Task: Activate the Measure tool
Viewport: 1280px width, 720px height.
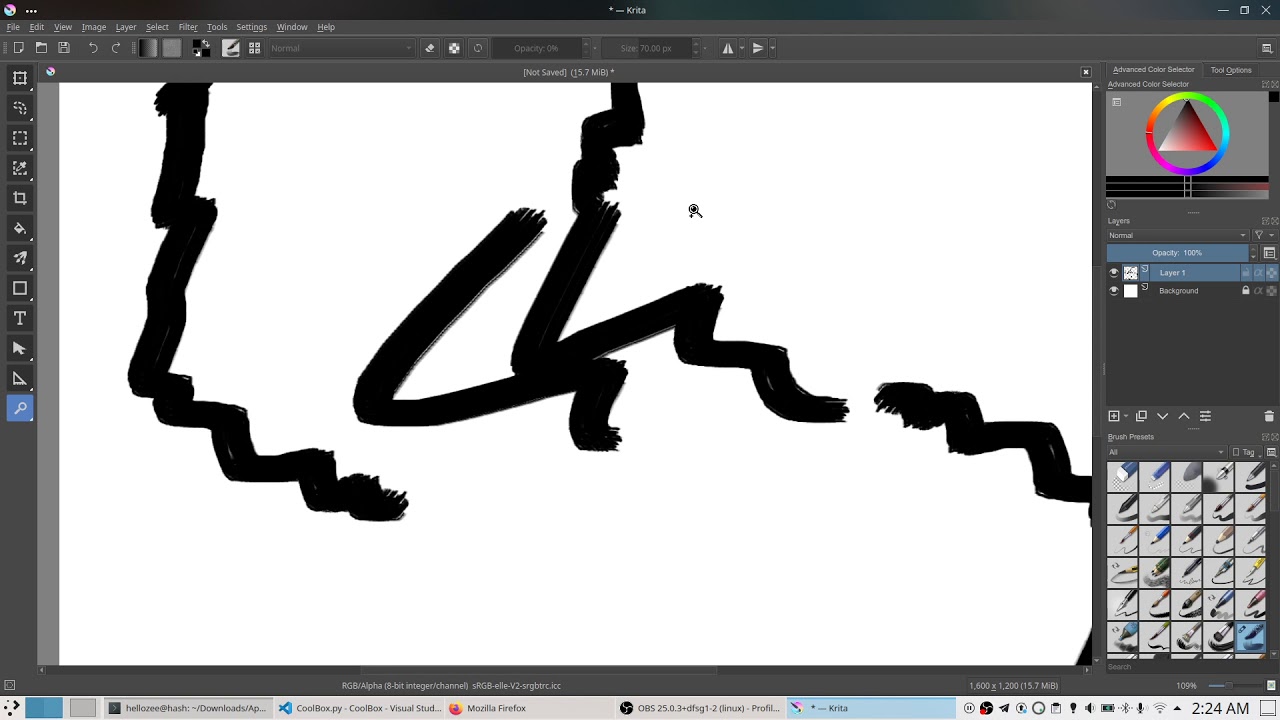Action: pyautogui.click(x=20, y=378)
